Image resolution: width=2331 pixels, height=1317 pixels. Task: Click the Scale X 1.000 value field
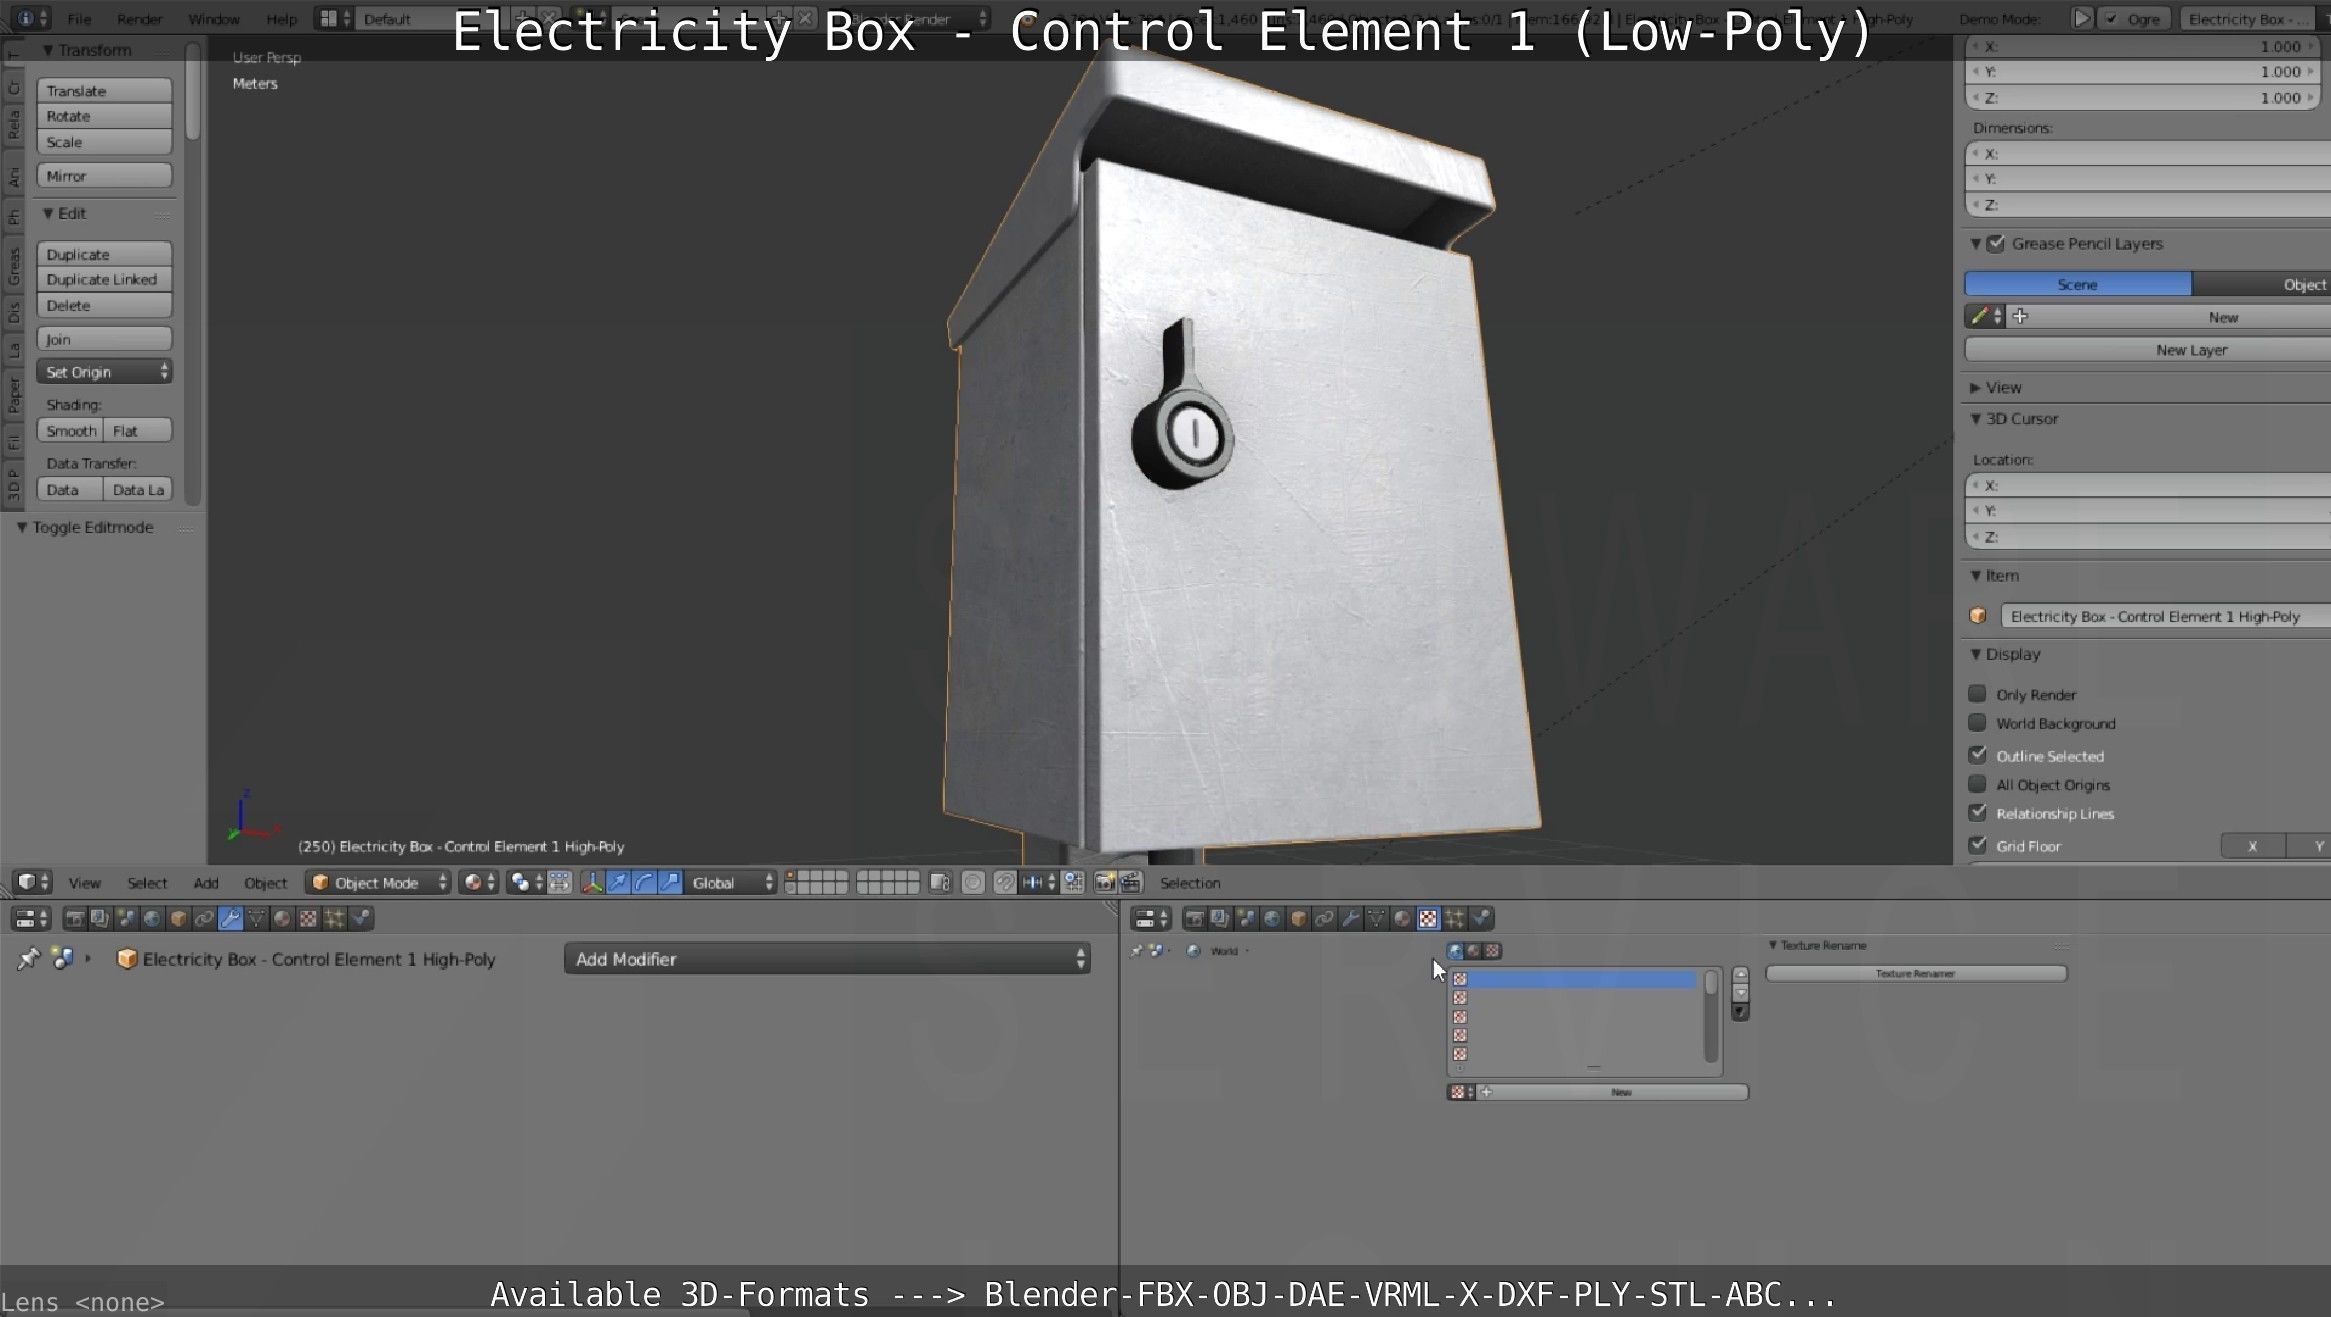pos(2142,46)
